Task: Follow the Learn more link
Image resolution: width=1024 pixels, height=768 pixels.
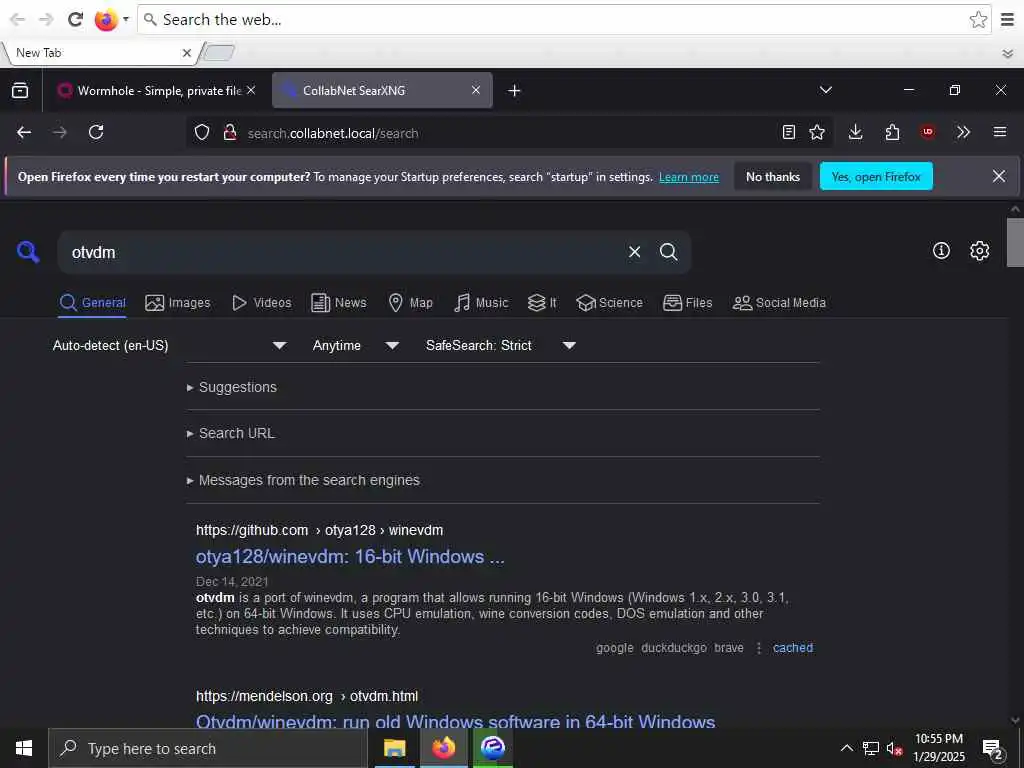Action: tap(688, 177)
